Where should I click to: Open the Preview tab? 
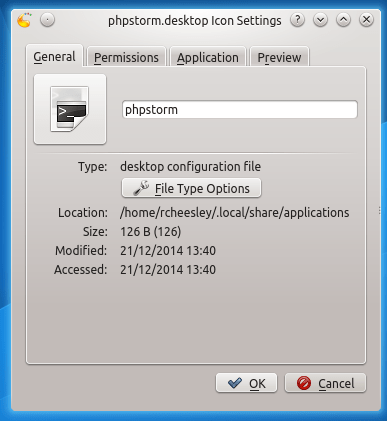[279, 57]
